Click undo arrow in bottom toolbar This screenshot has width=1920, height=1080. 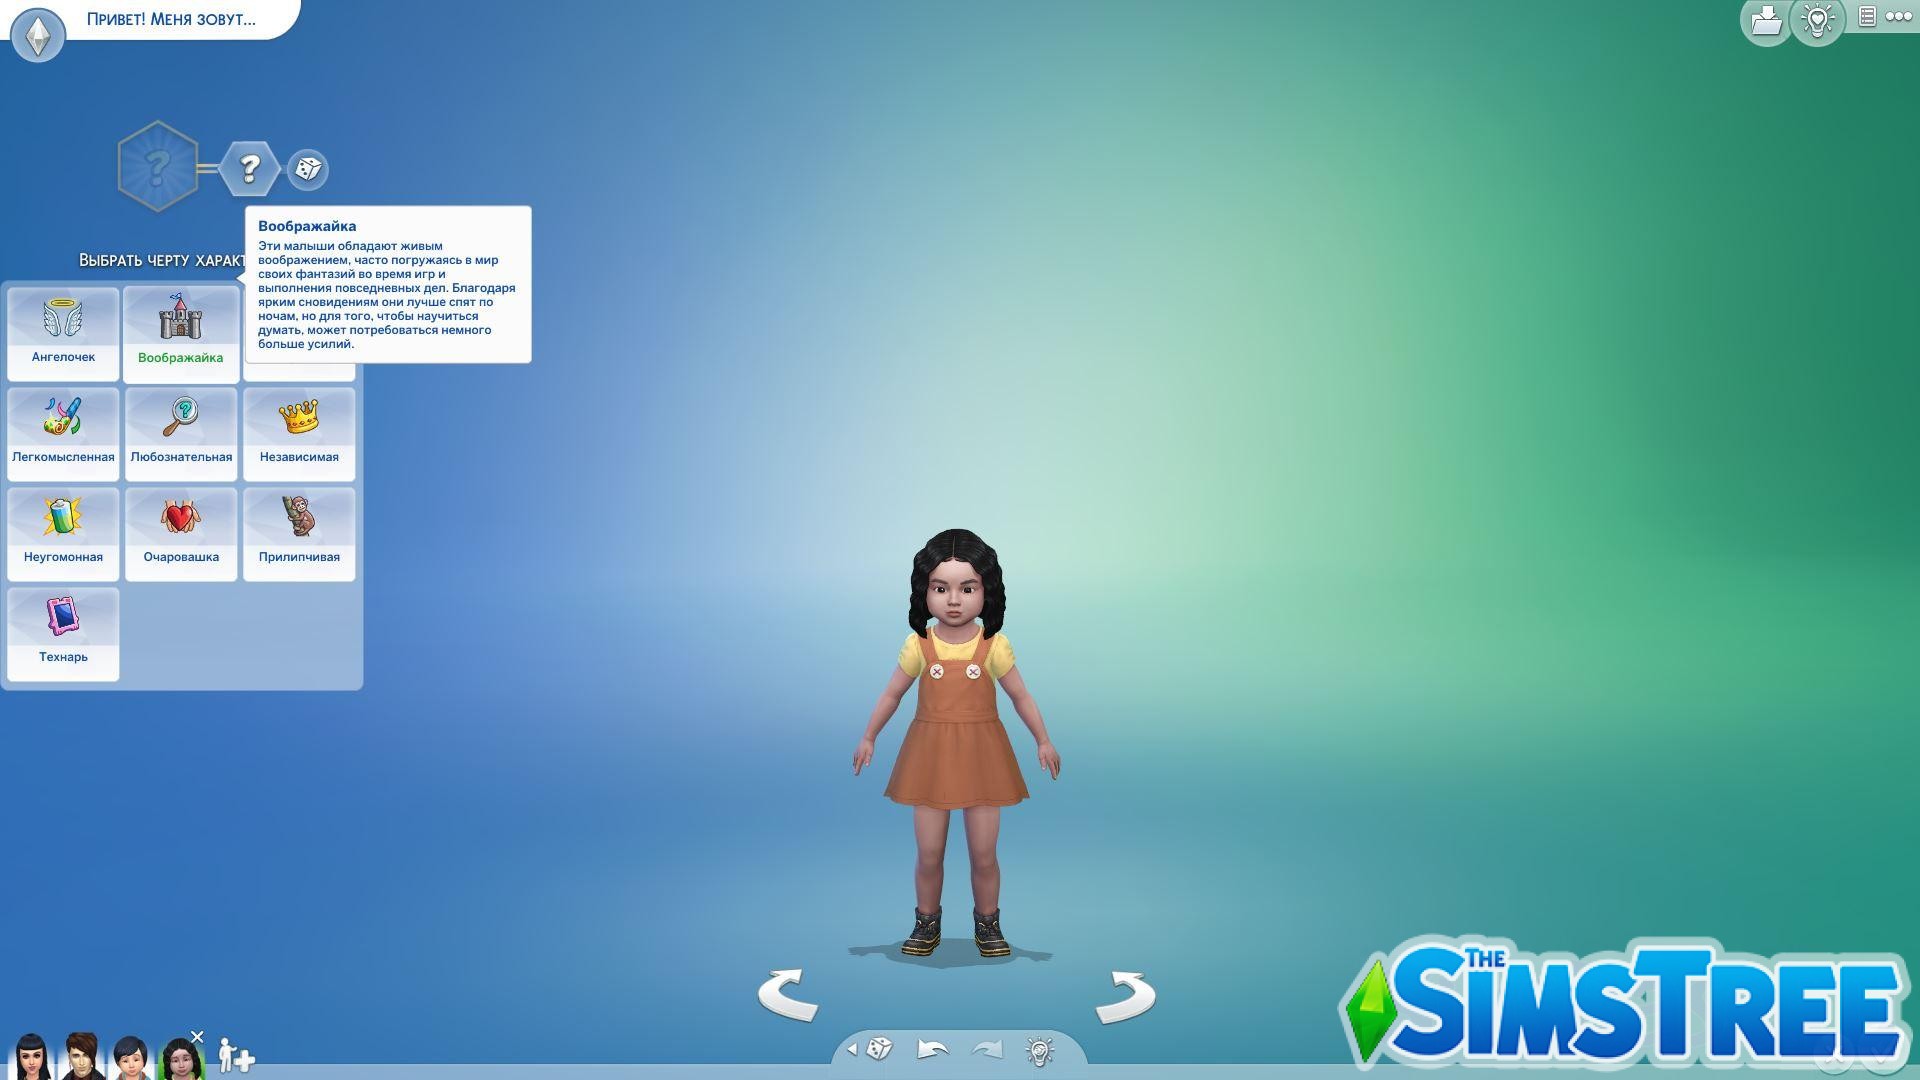coord(930,1051)
